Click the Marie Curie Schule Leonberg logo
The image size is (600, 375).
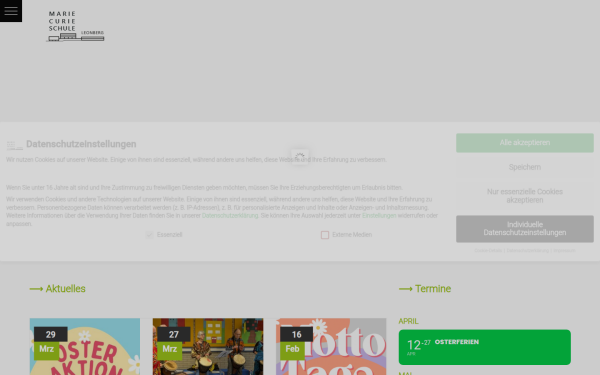click(75, 26)
